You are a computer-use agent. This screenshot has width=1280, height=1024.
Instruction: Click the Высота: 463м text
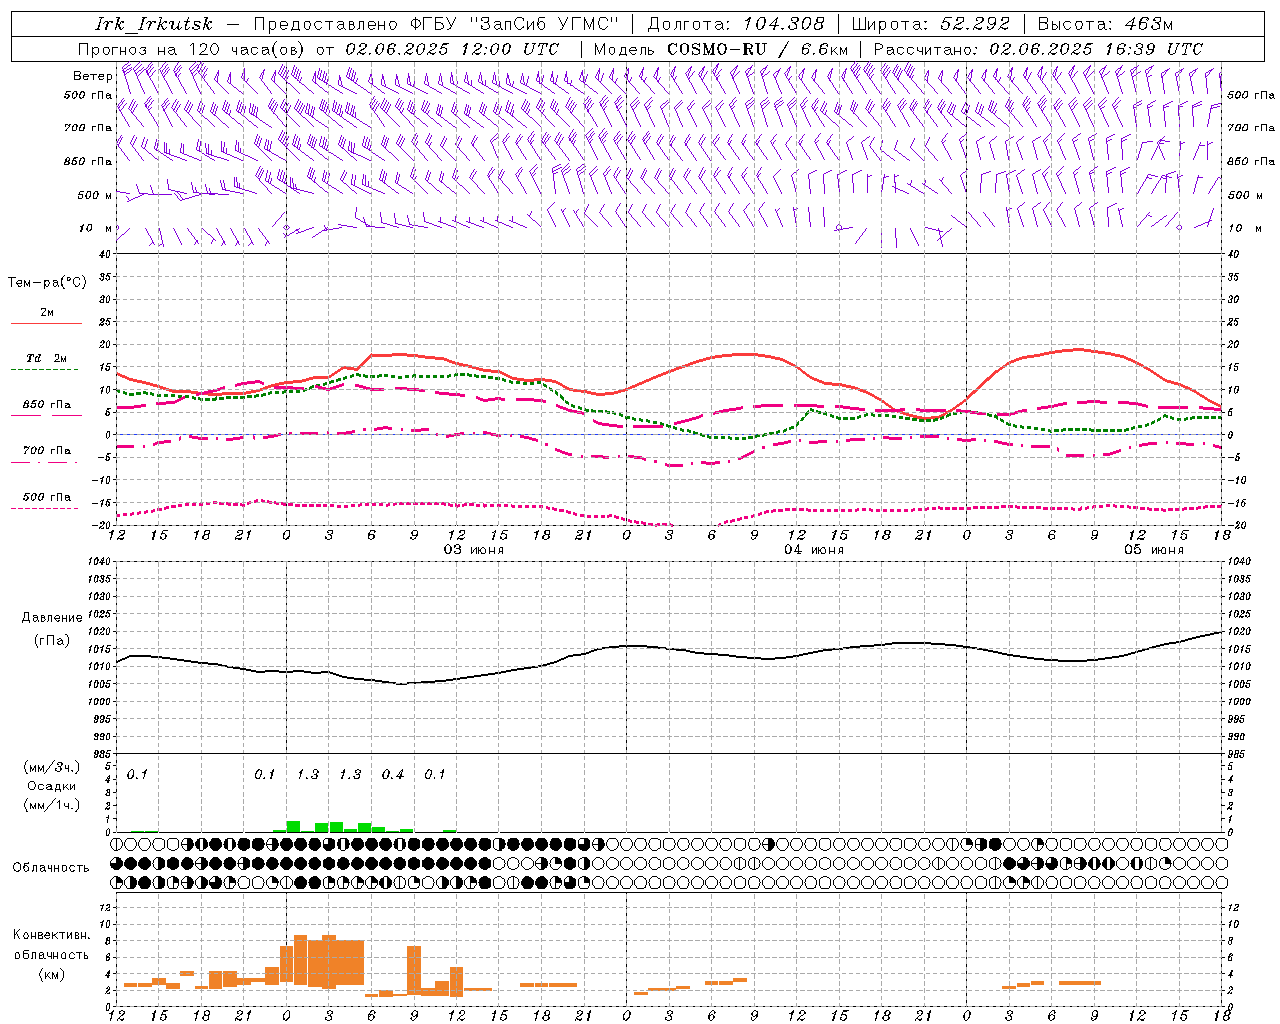click(1105, 24)
